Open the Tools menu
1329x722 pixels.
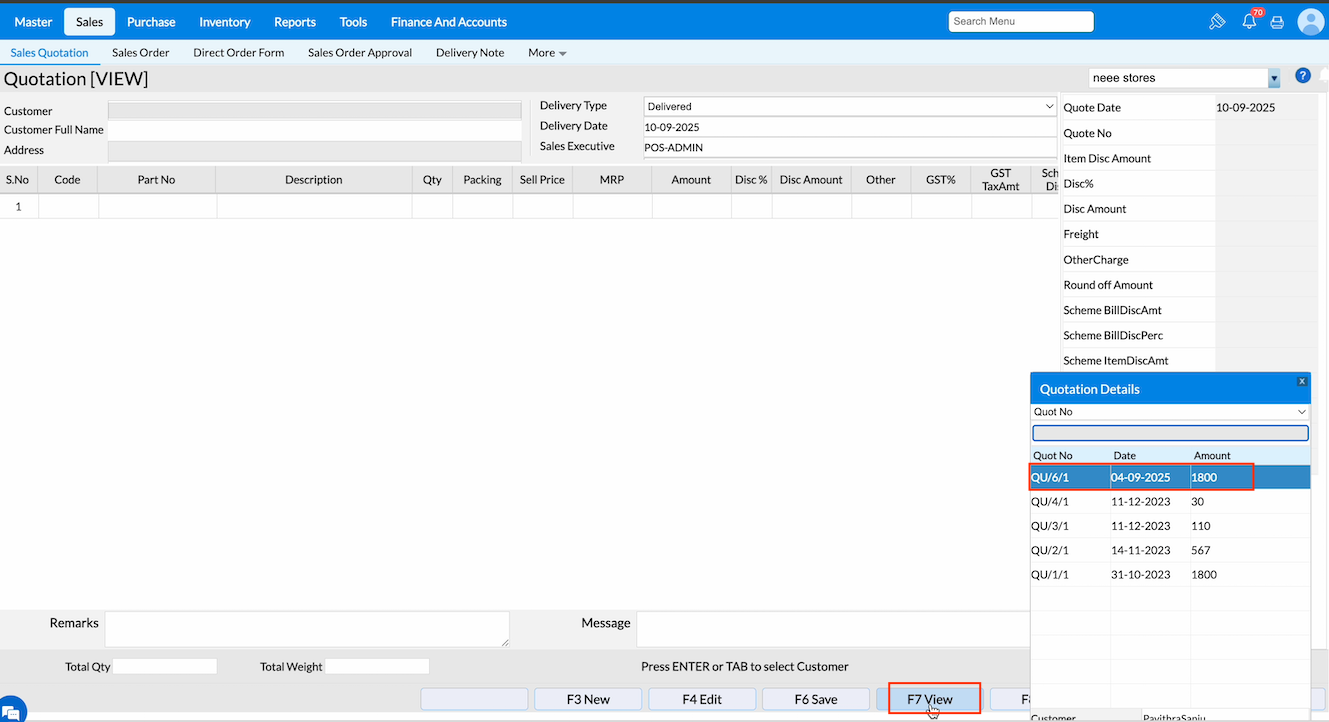353,22
